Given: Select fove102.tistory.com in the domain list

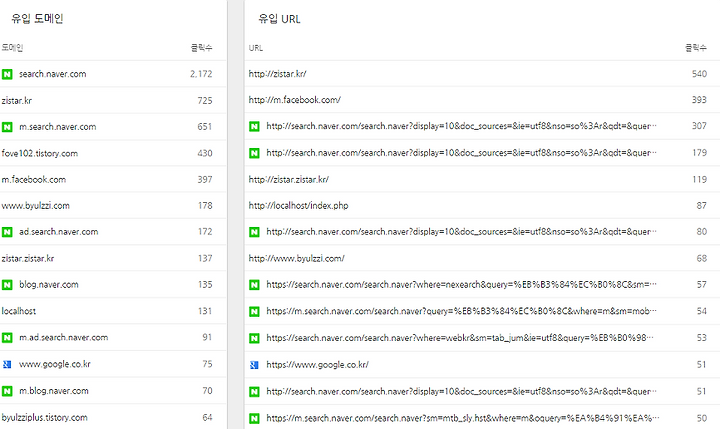Looking at the screenshot, I should pos(39,153).
